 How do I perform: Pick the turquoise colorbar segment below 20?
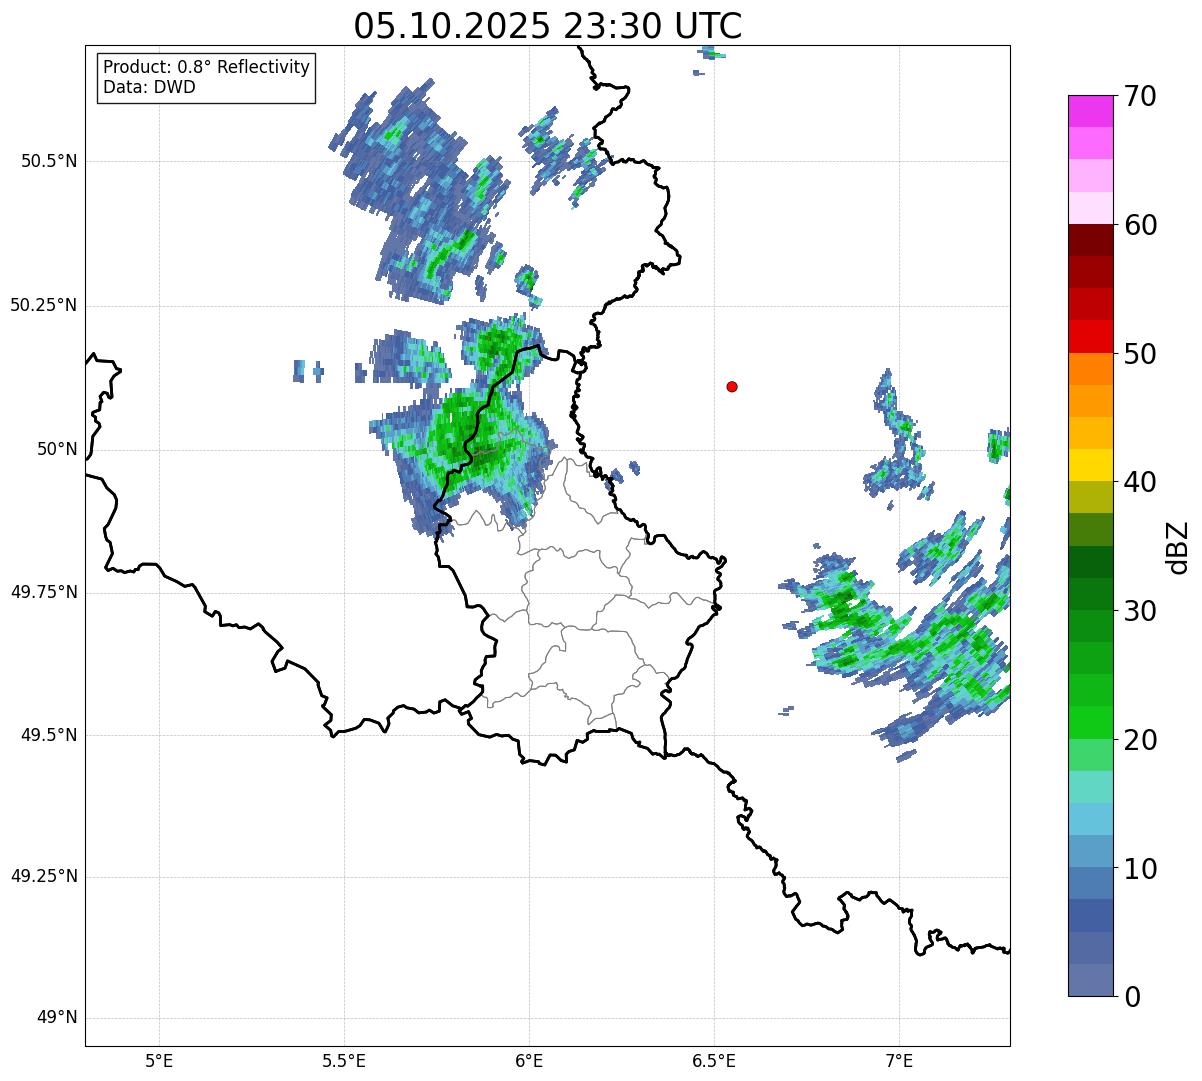click(1091, 788)
